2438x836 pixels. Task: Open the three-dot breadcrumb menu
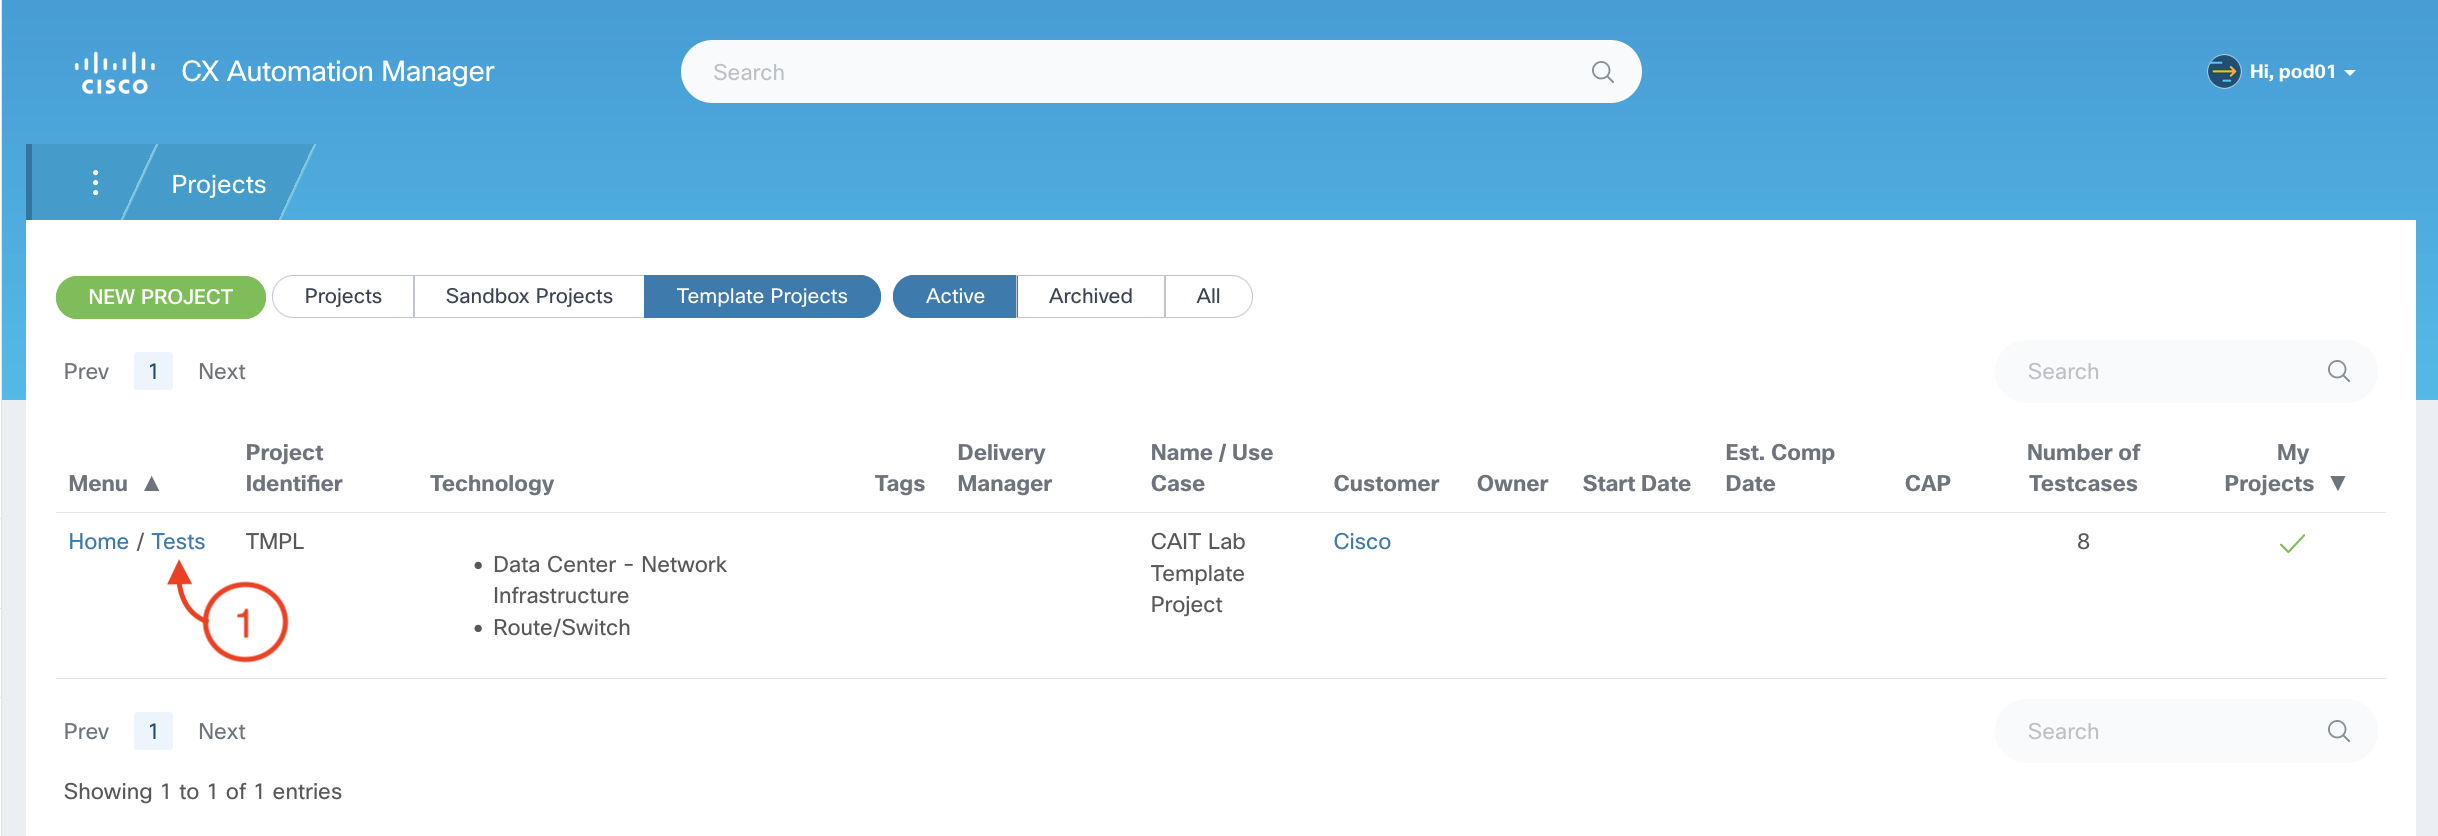pos(95,183)
